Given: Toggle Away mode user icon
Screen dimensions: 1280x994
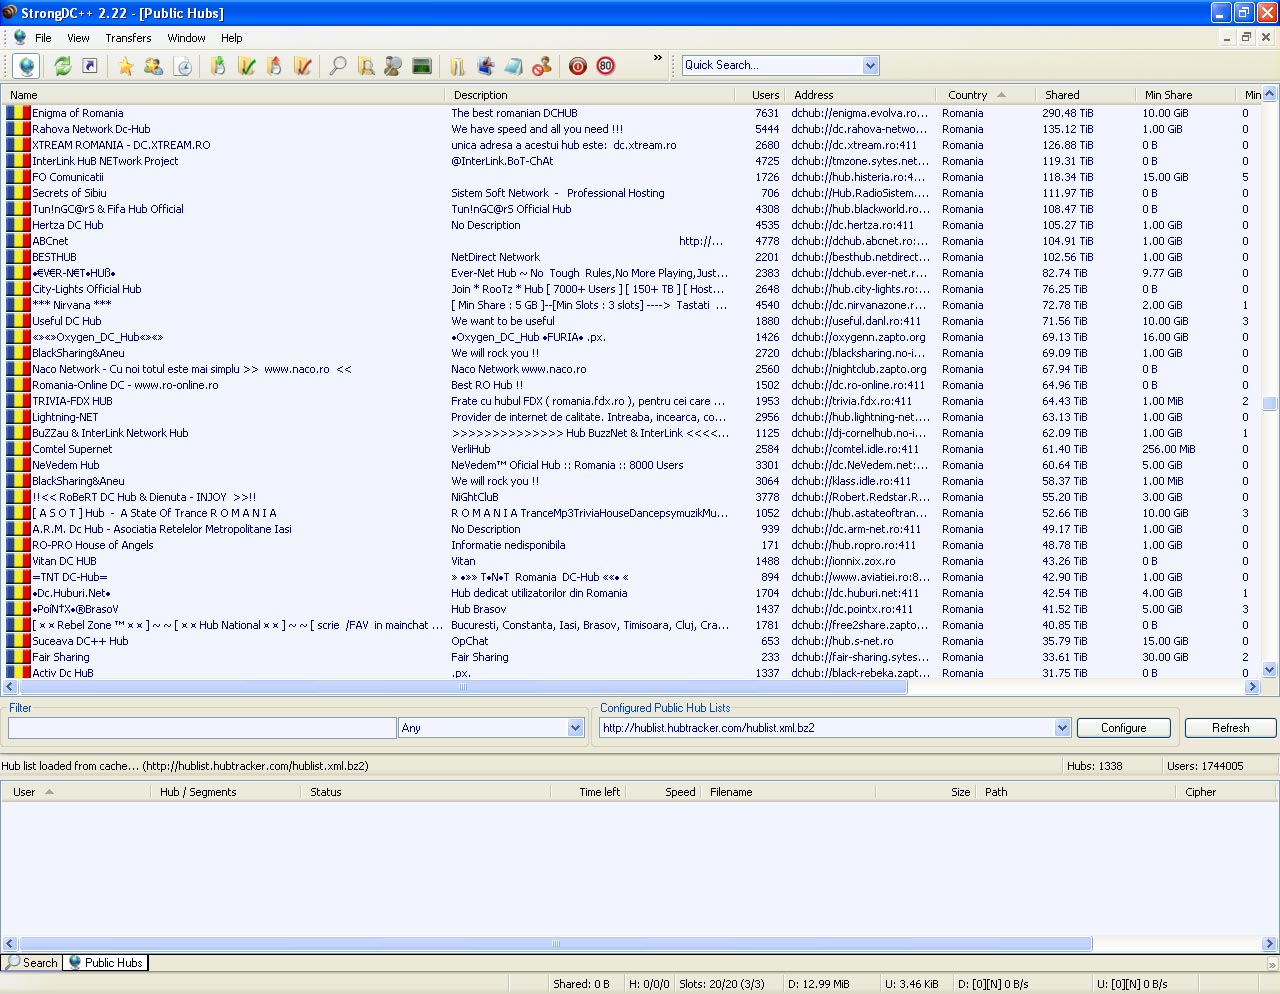Looking at the screenshot, I should point(542,66).
